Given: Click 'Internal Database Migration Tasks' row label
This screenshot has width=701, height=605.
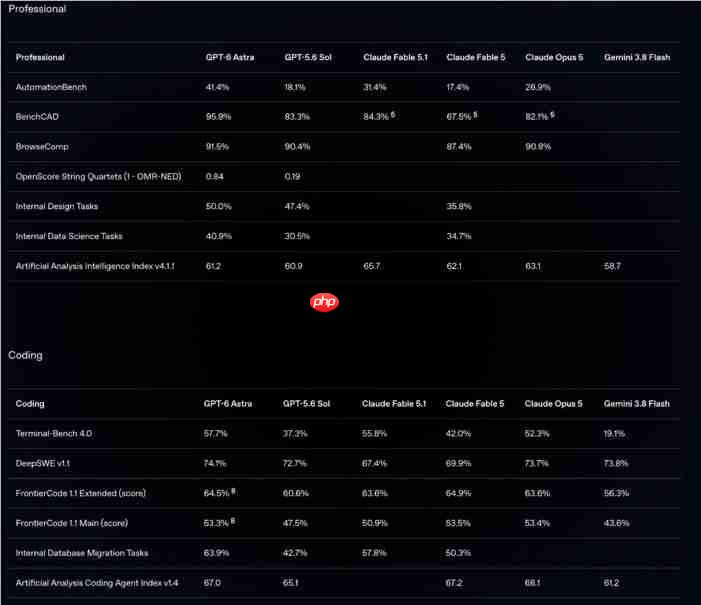Looking at the screenshot, I should coord(82,553).
